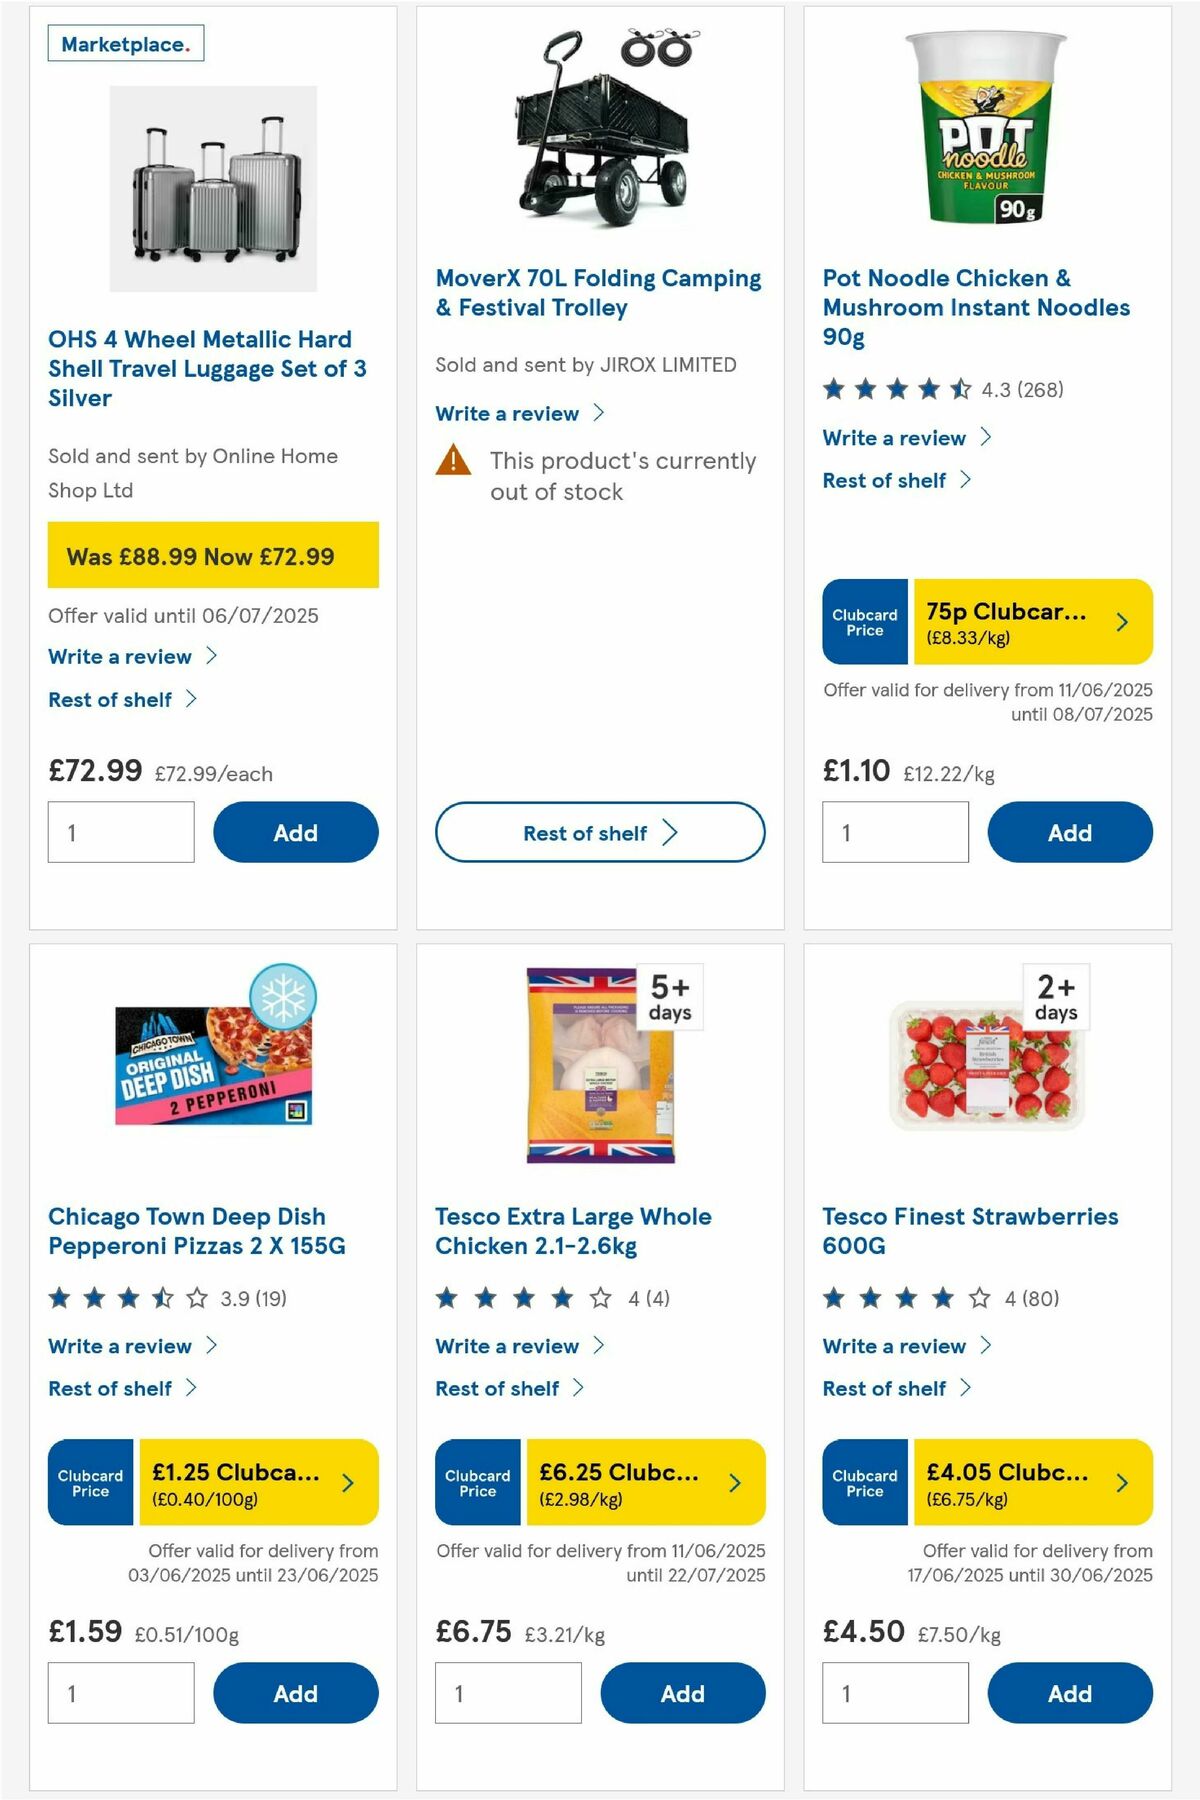
Task: Click the Clubcard Price badge on Pot Noodle
Action: [x=864, y=622]
